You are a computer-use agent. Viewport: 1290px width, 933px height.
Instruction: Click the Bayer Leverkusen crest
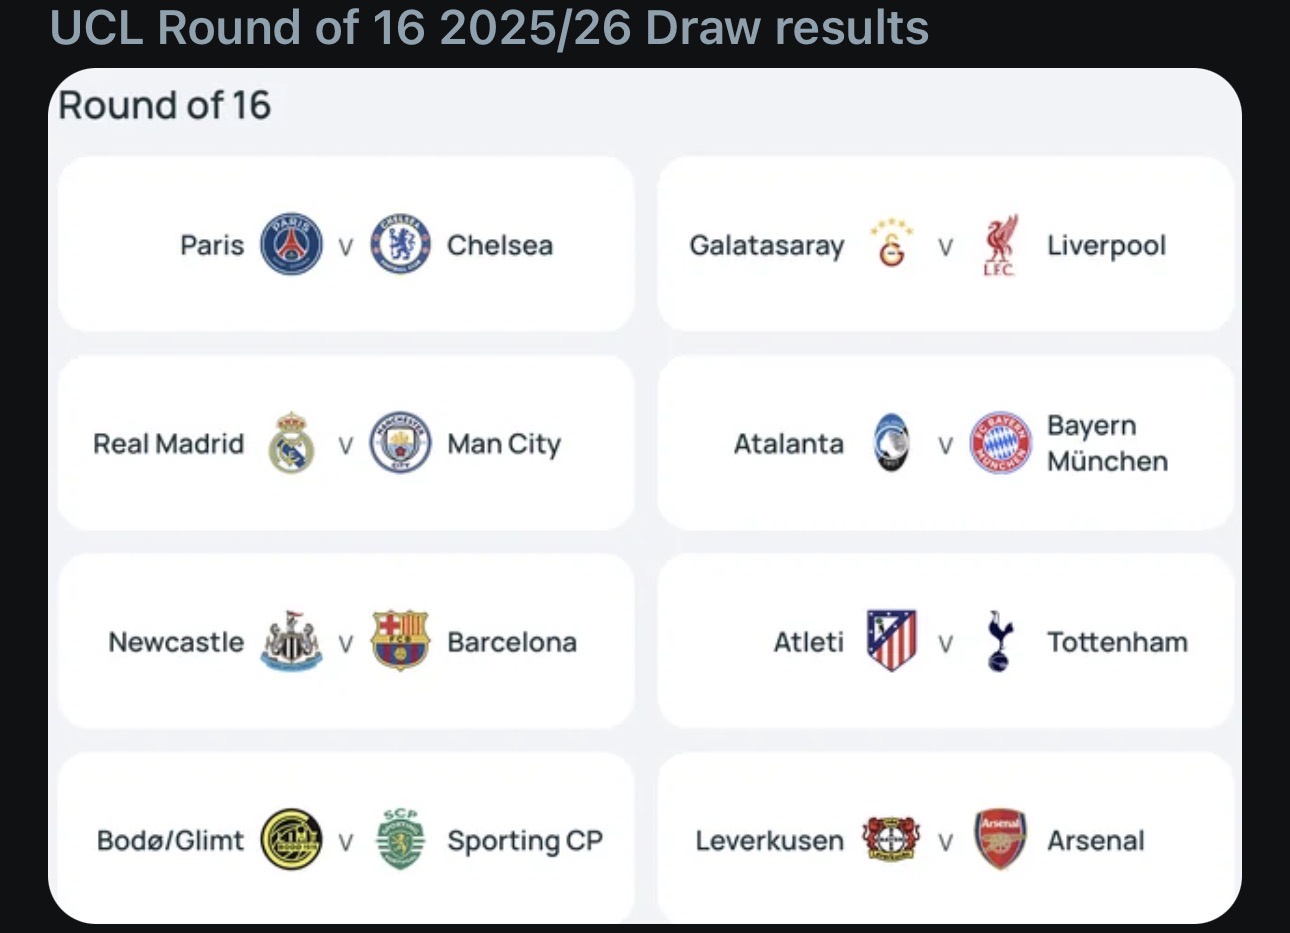coord(891,840)
